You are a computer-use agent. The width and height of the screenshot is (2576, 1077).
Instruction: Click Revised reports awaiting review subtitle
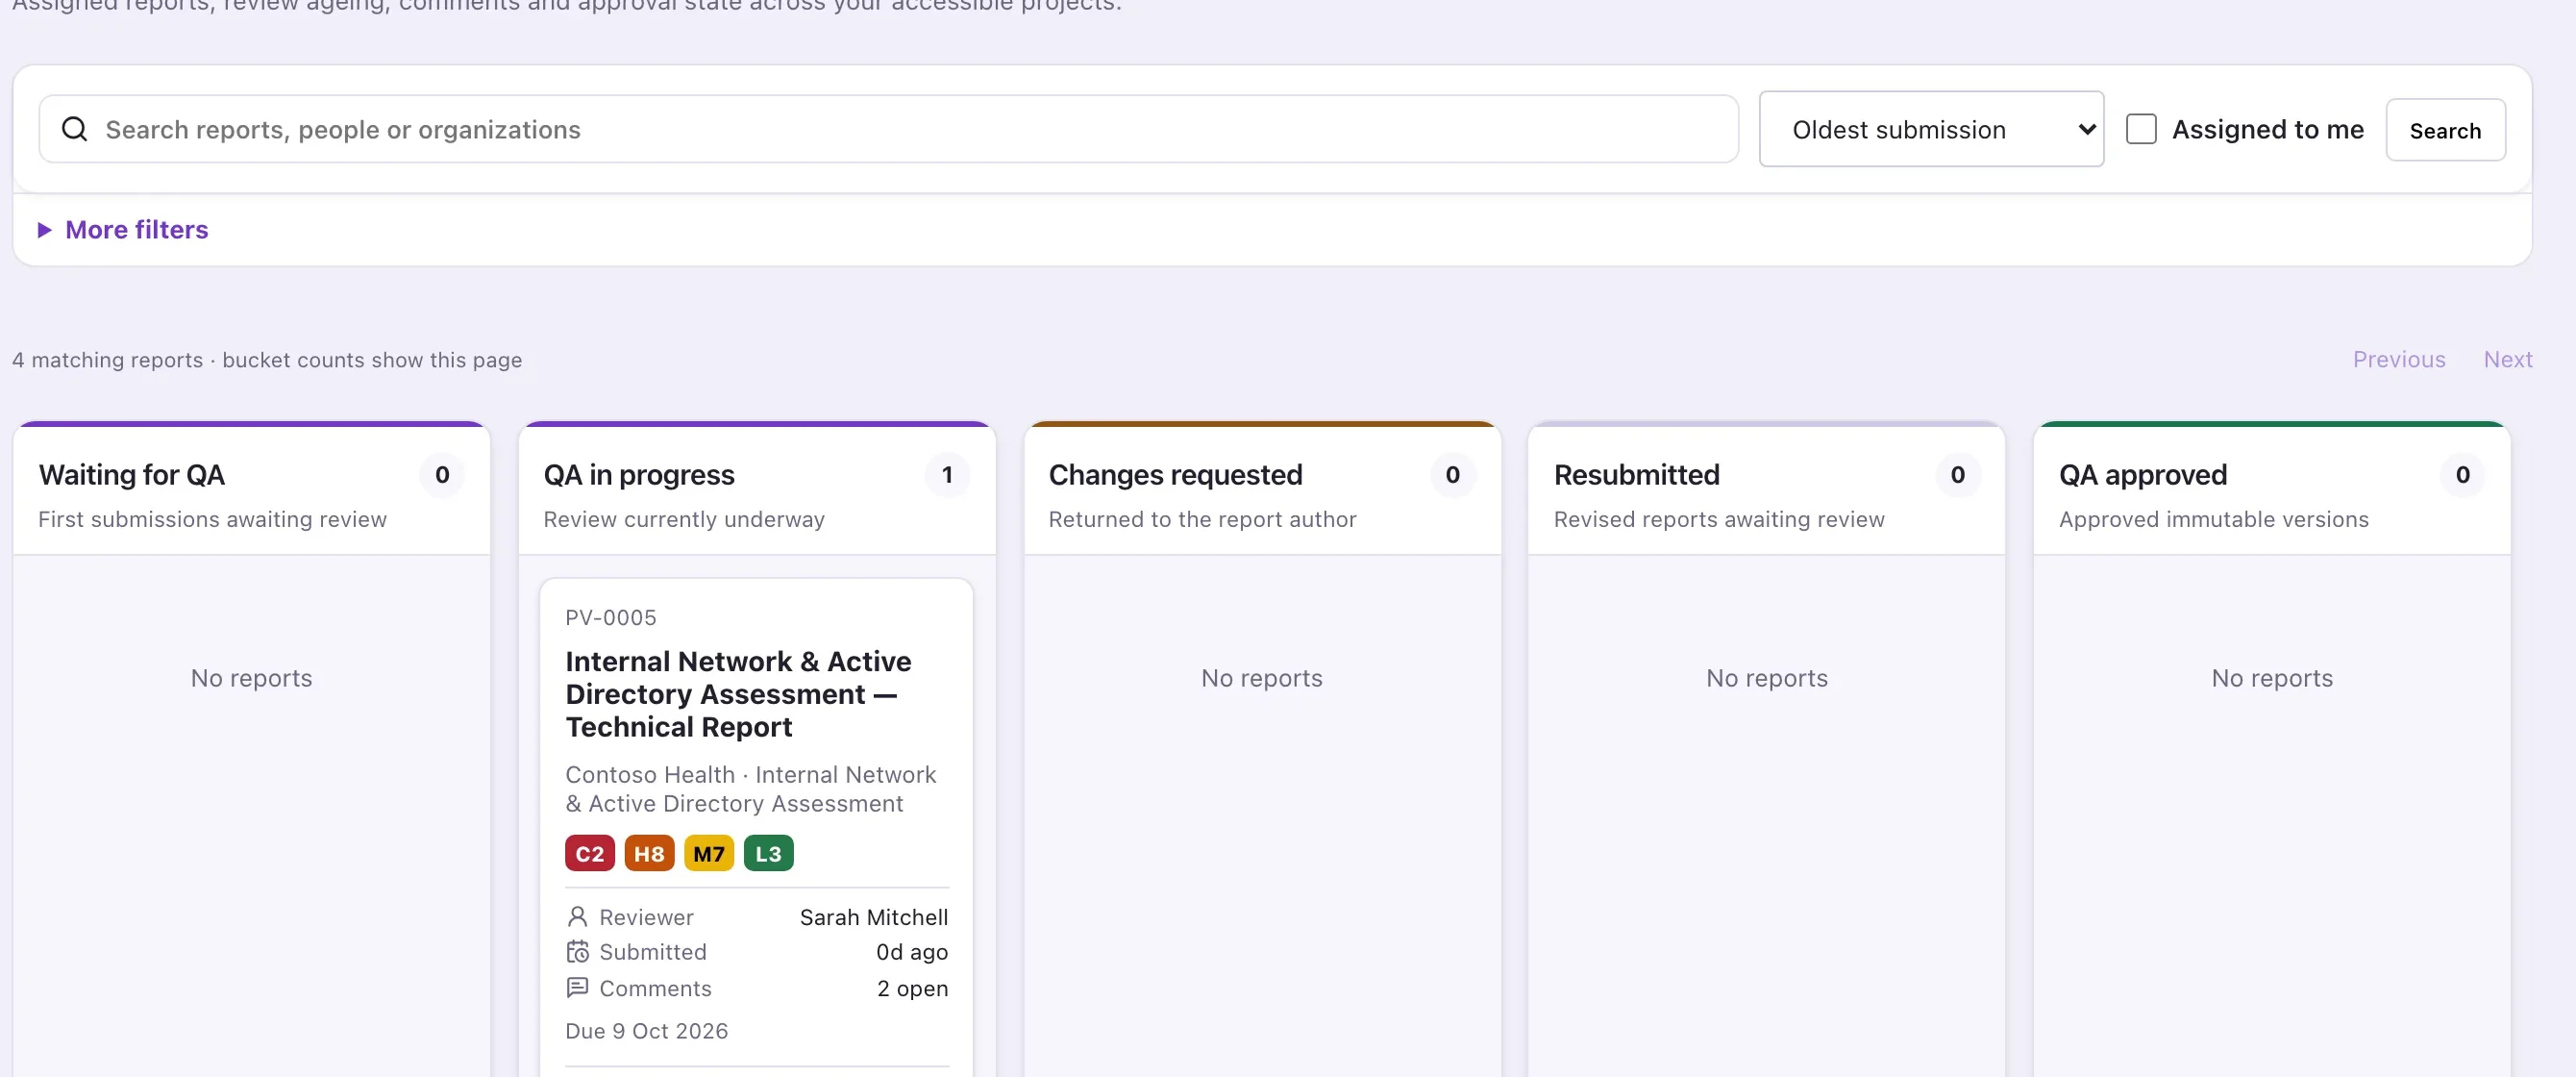click(x=1719, y=519)
